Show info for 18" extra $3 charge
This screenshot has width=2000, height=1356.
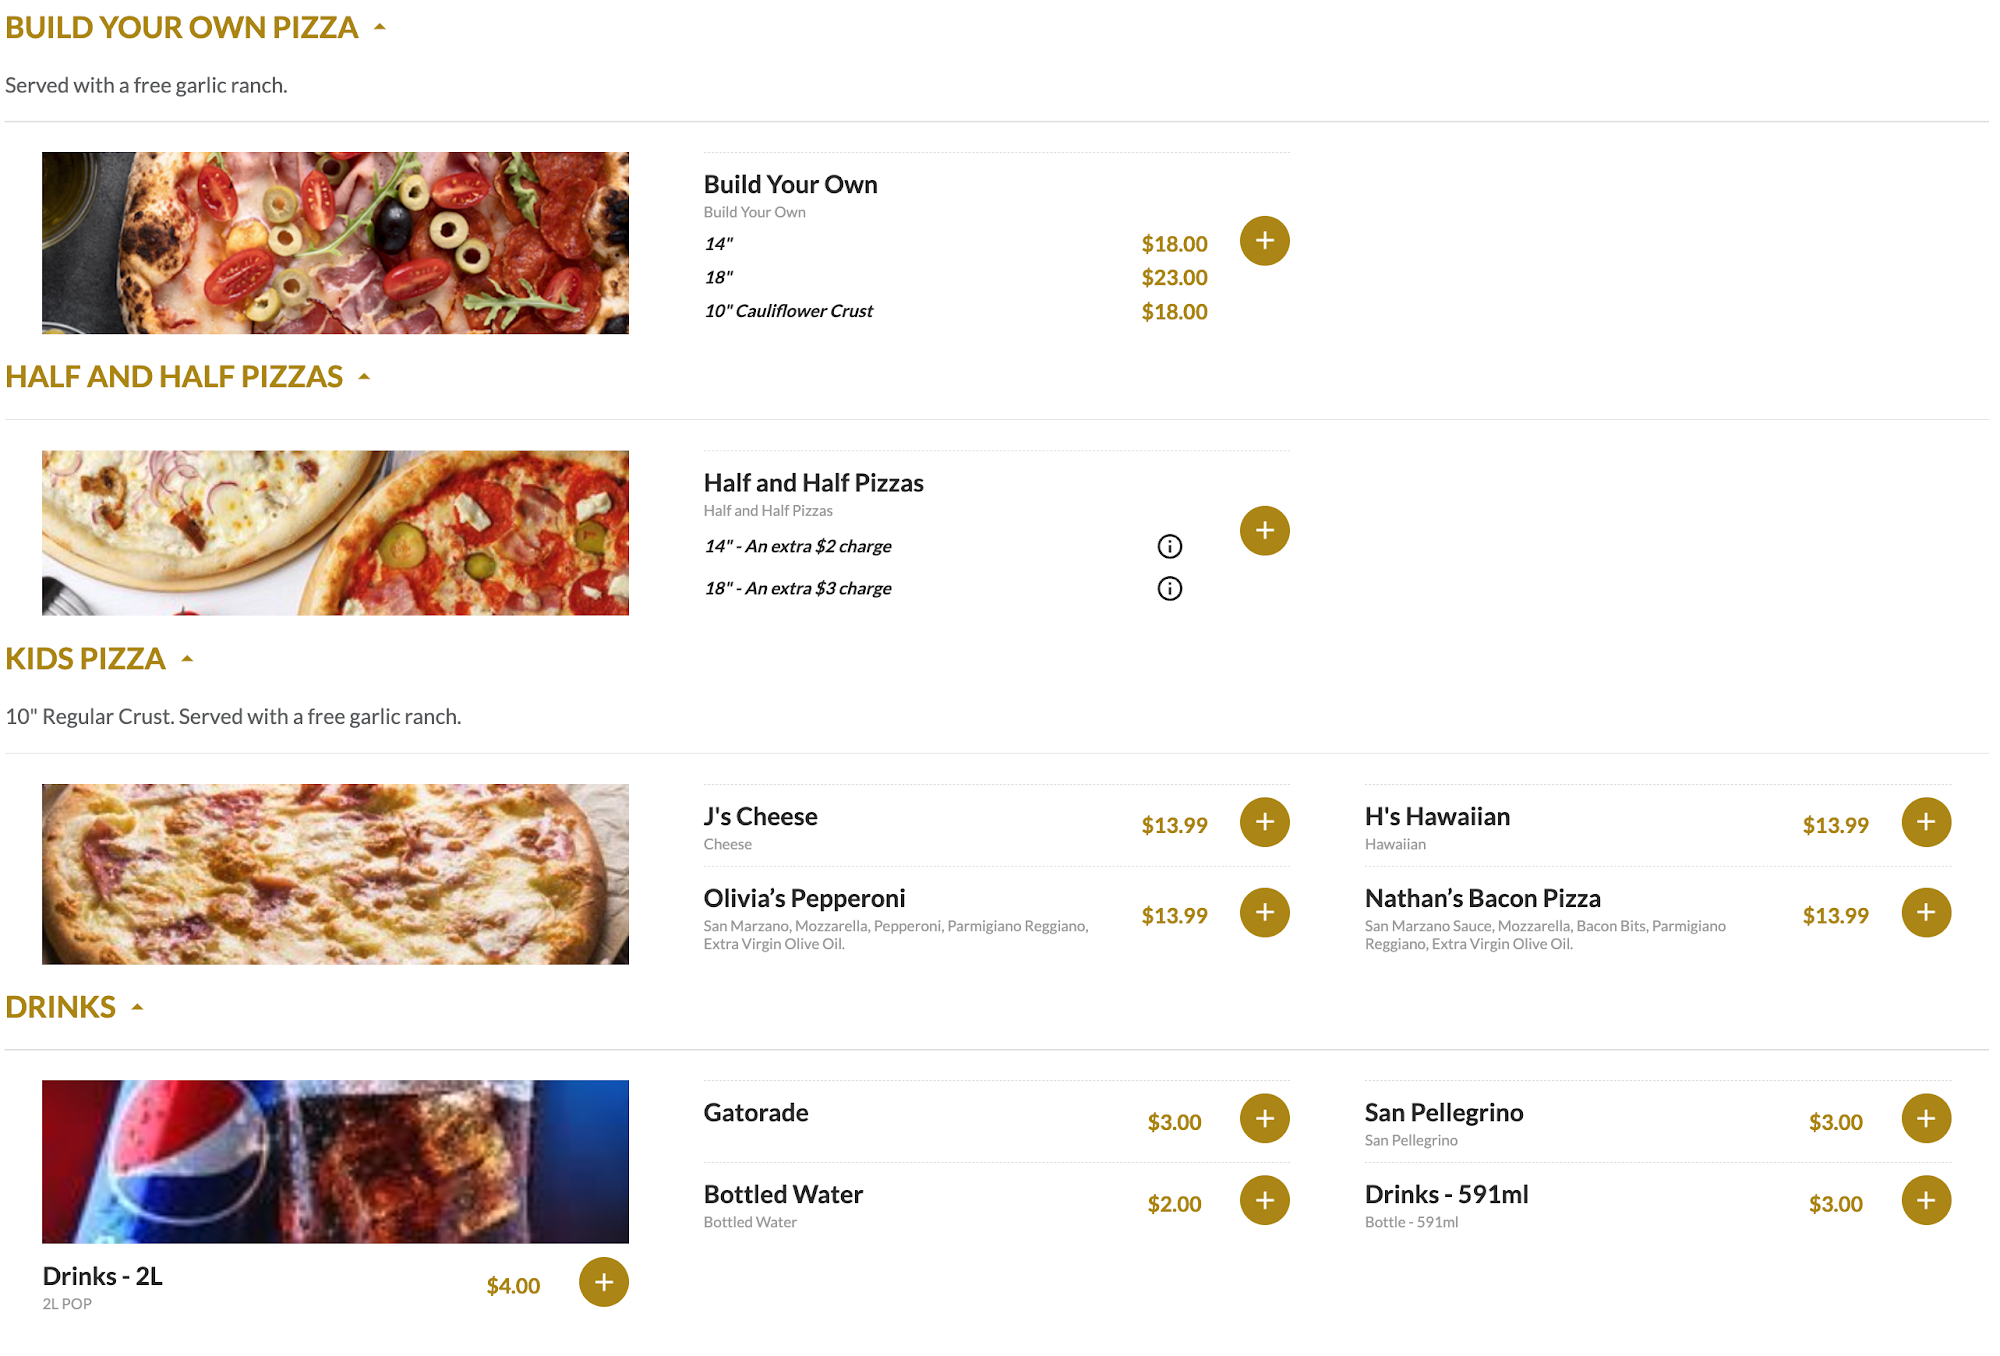click(1169, 588)
